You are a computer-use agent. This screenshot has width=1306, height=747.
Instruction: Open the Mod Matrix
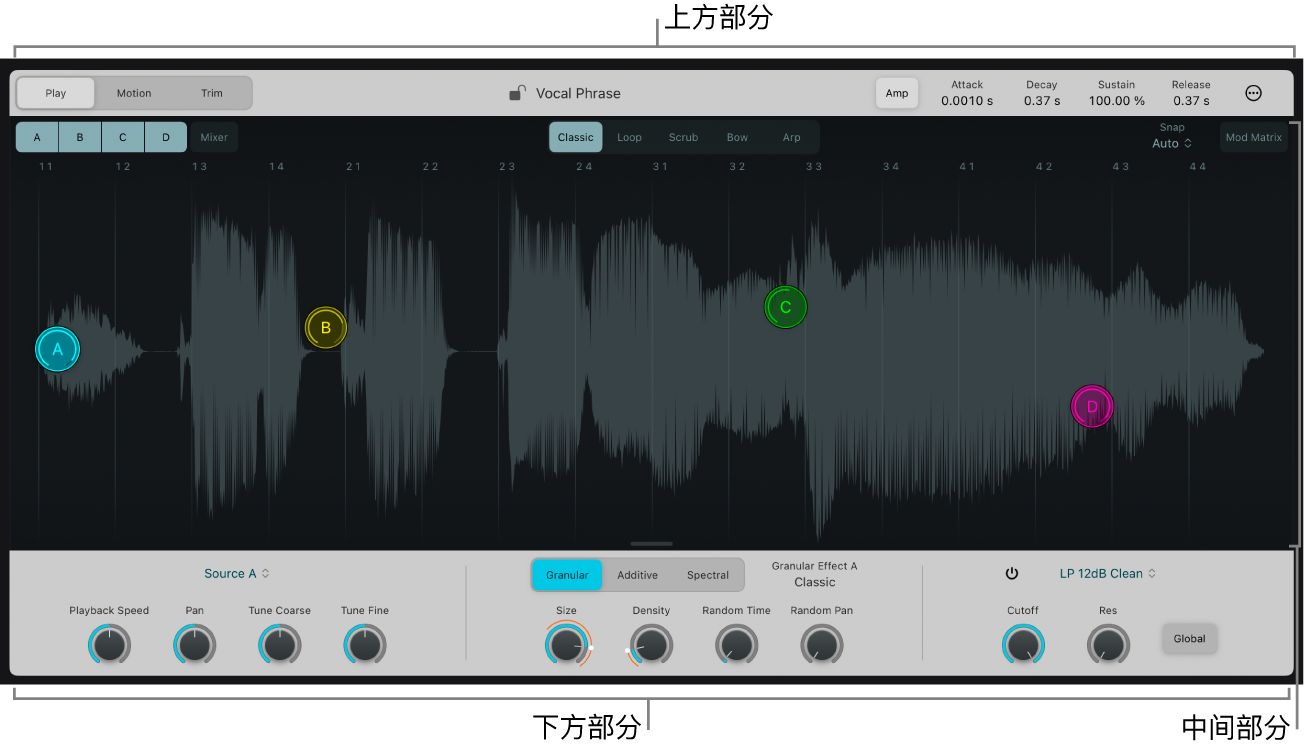[1254, 137]
